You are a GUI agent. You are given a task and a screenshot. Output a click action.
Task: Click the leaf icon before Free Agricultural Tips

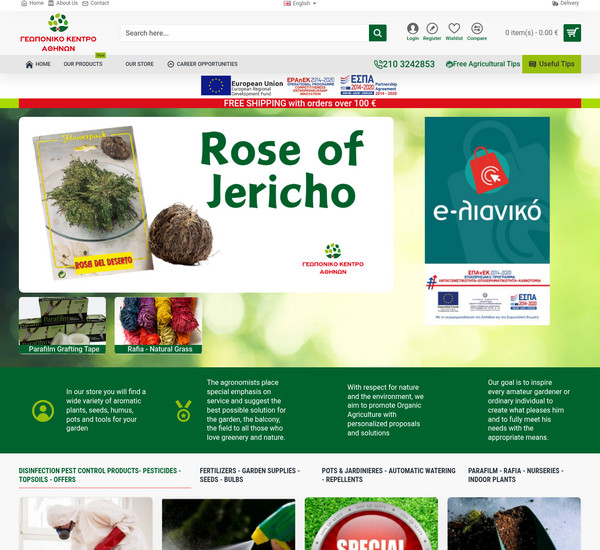point(449,64)
